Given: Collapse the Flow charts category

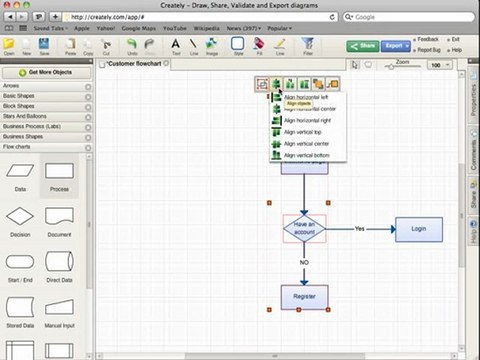Looking at the screenshot, I should [x=46, y=147].
